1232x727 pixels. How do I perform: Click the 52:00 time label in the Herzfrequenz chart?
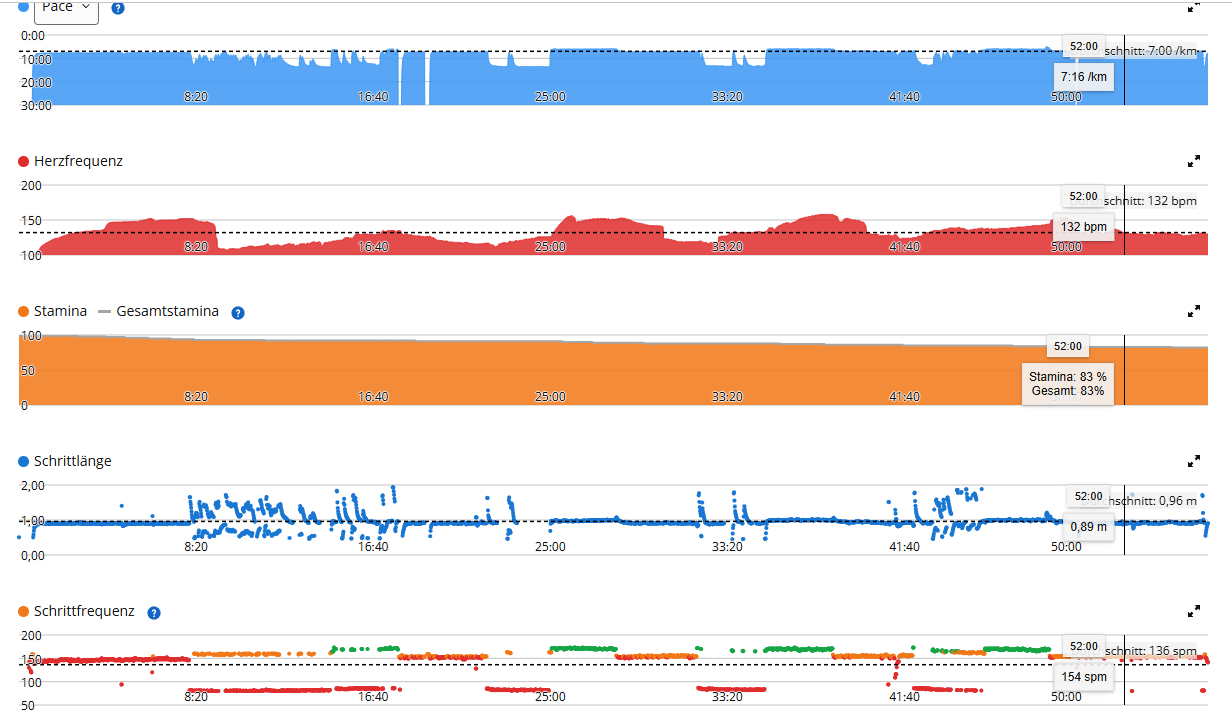1084,196
